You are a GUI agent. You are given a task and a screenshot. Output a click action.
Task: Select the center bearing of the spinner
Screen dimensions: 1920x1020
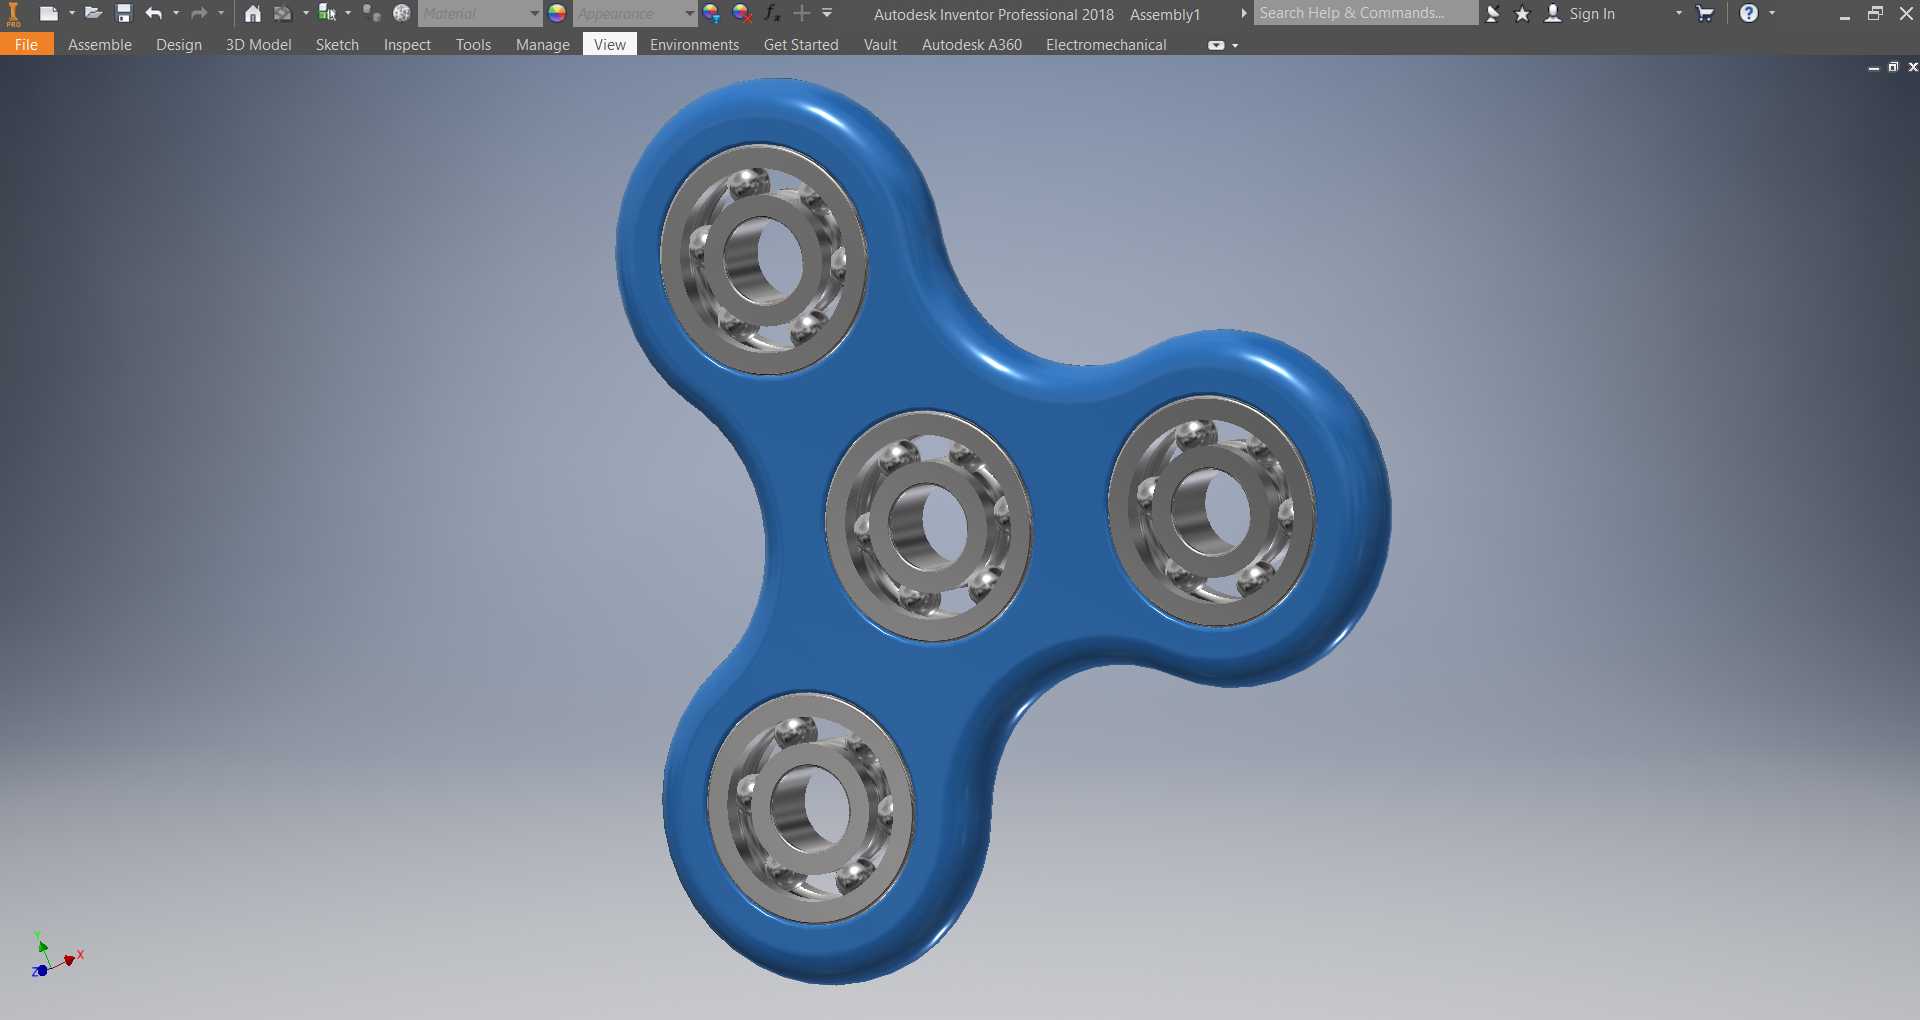(928, 524)
